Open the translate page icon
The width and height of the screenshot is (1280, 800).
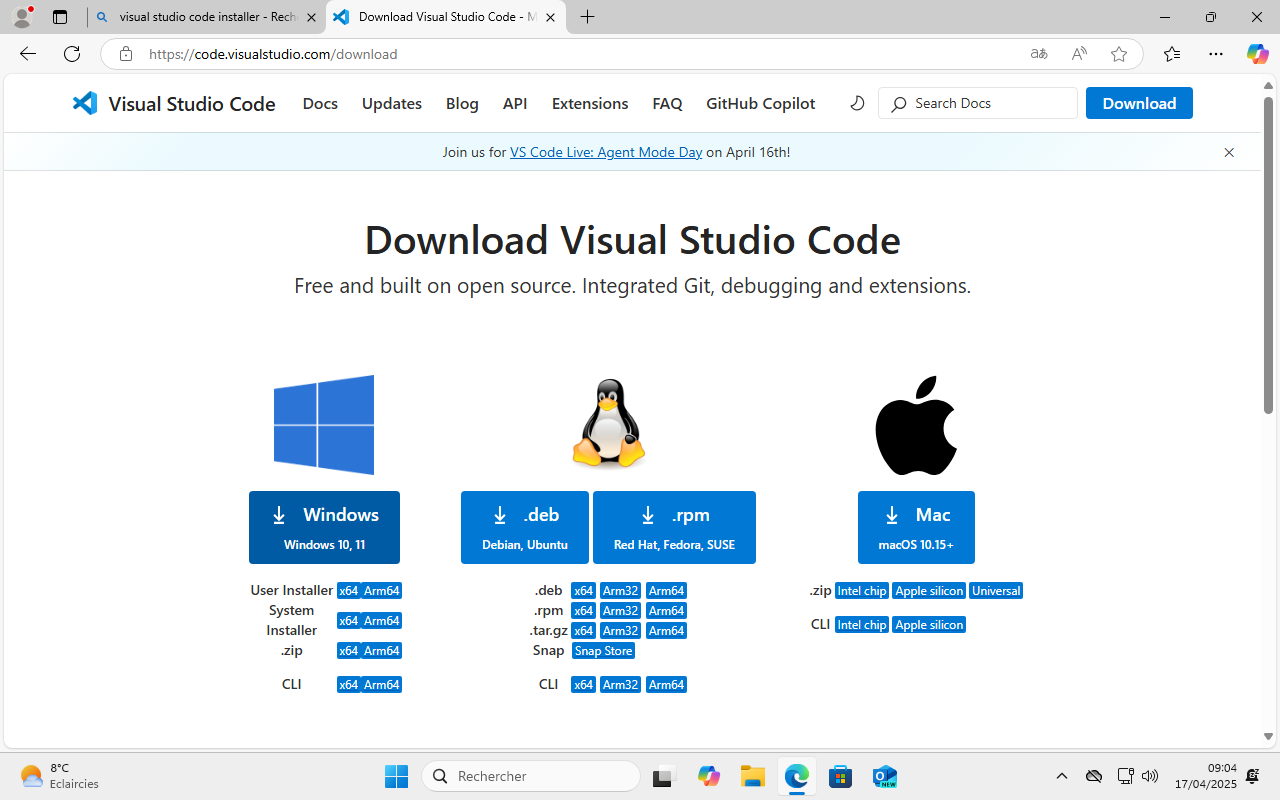click(x=1039, y=54)
